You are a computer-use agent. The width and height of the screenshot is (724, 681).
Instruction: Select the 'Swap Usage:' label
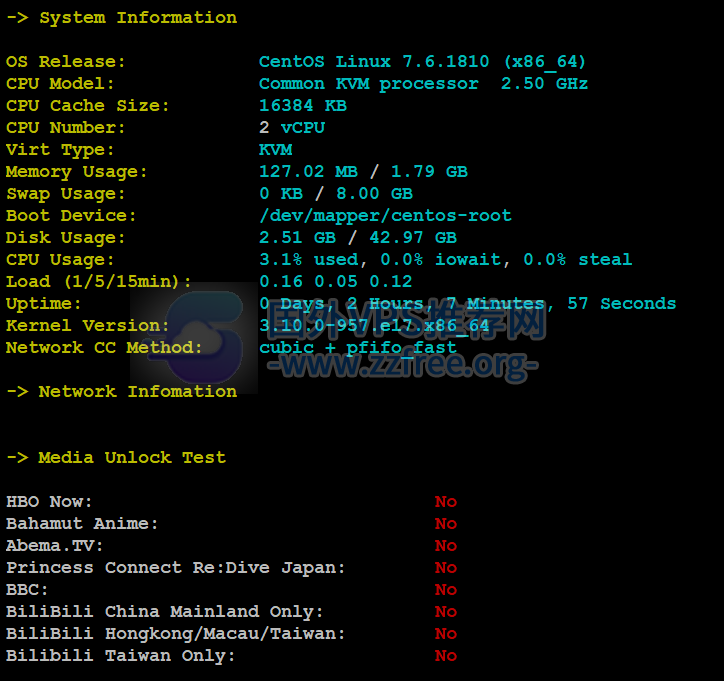[x=66, y=194]
